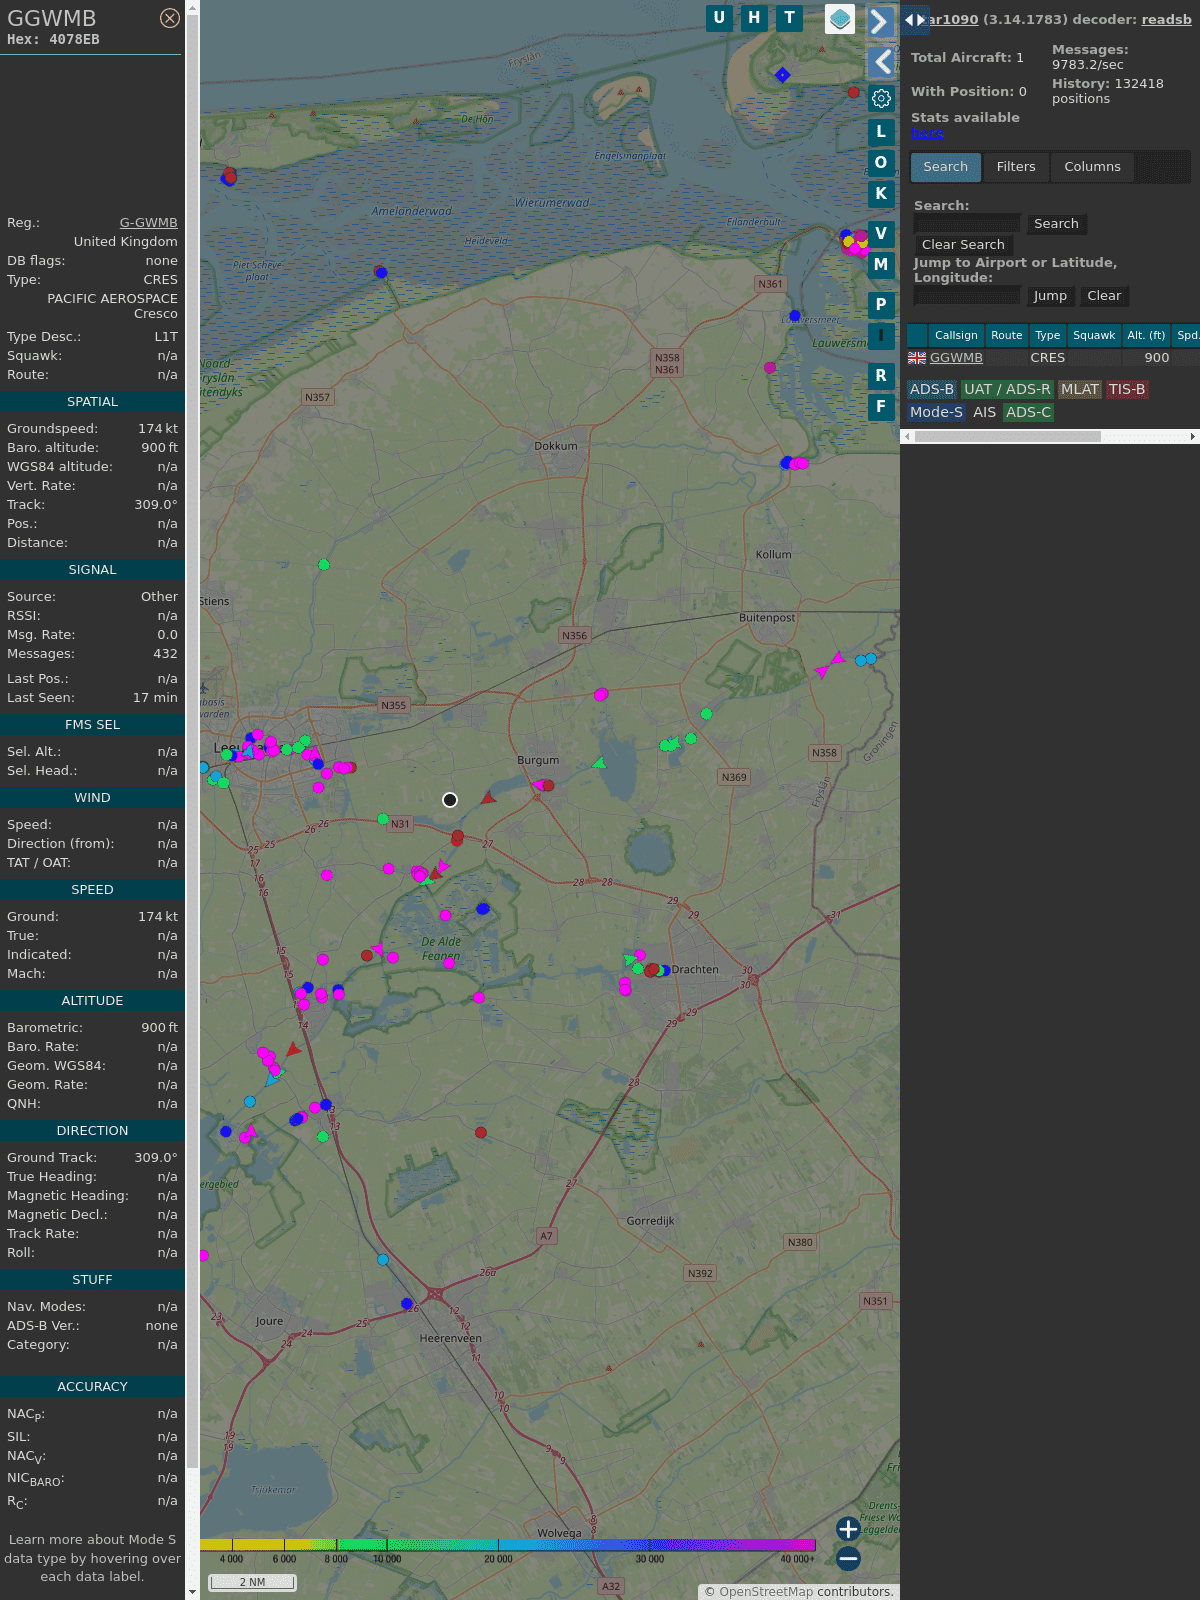Click the black circle aircraft marker near Burgum
The image size is (1200, 1600).
450,800
